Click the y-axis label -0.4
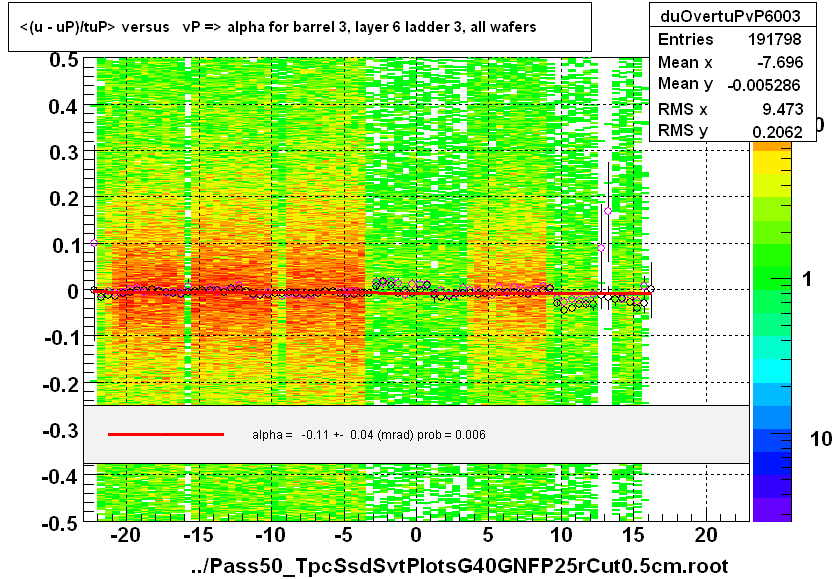 [61, 476]
